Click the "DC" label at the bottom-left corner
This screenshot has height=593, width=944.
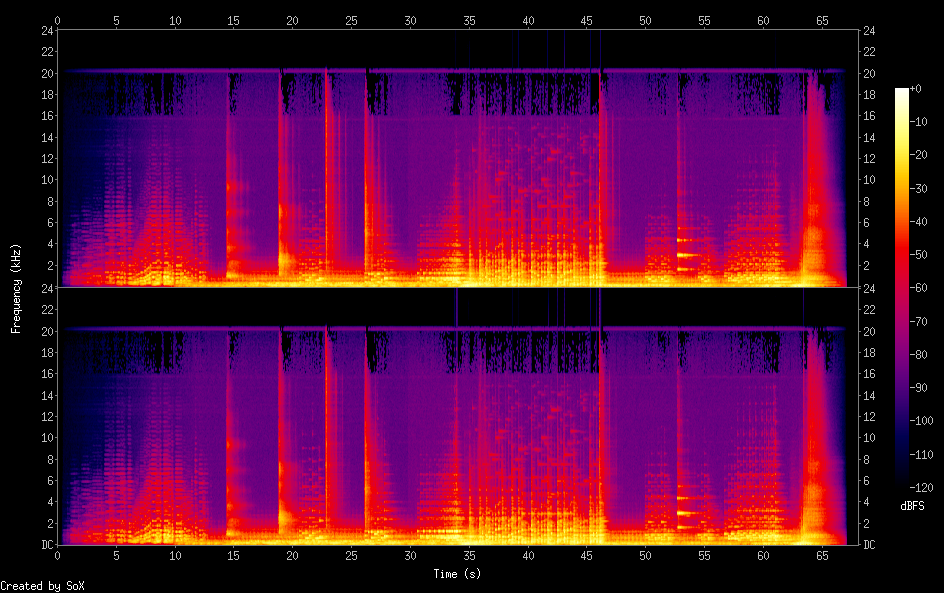click(46, 545)
